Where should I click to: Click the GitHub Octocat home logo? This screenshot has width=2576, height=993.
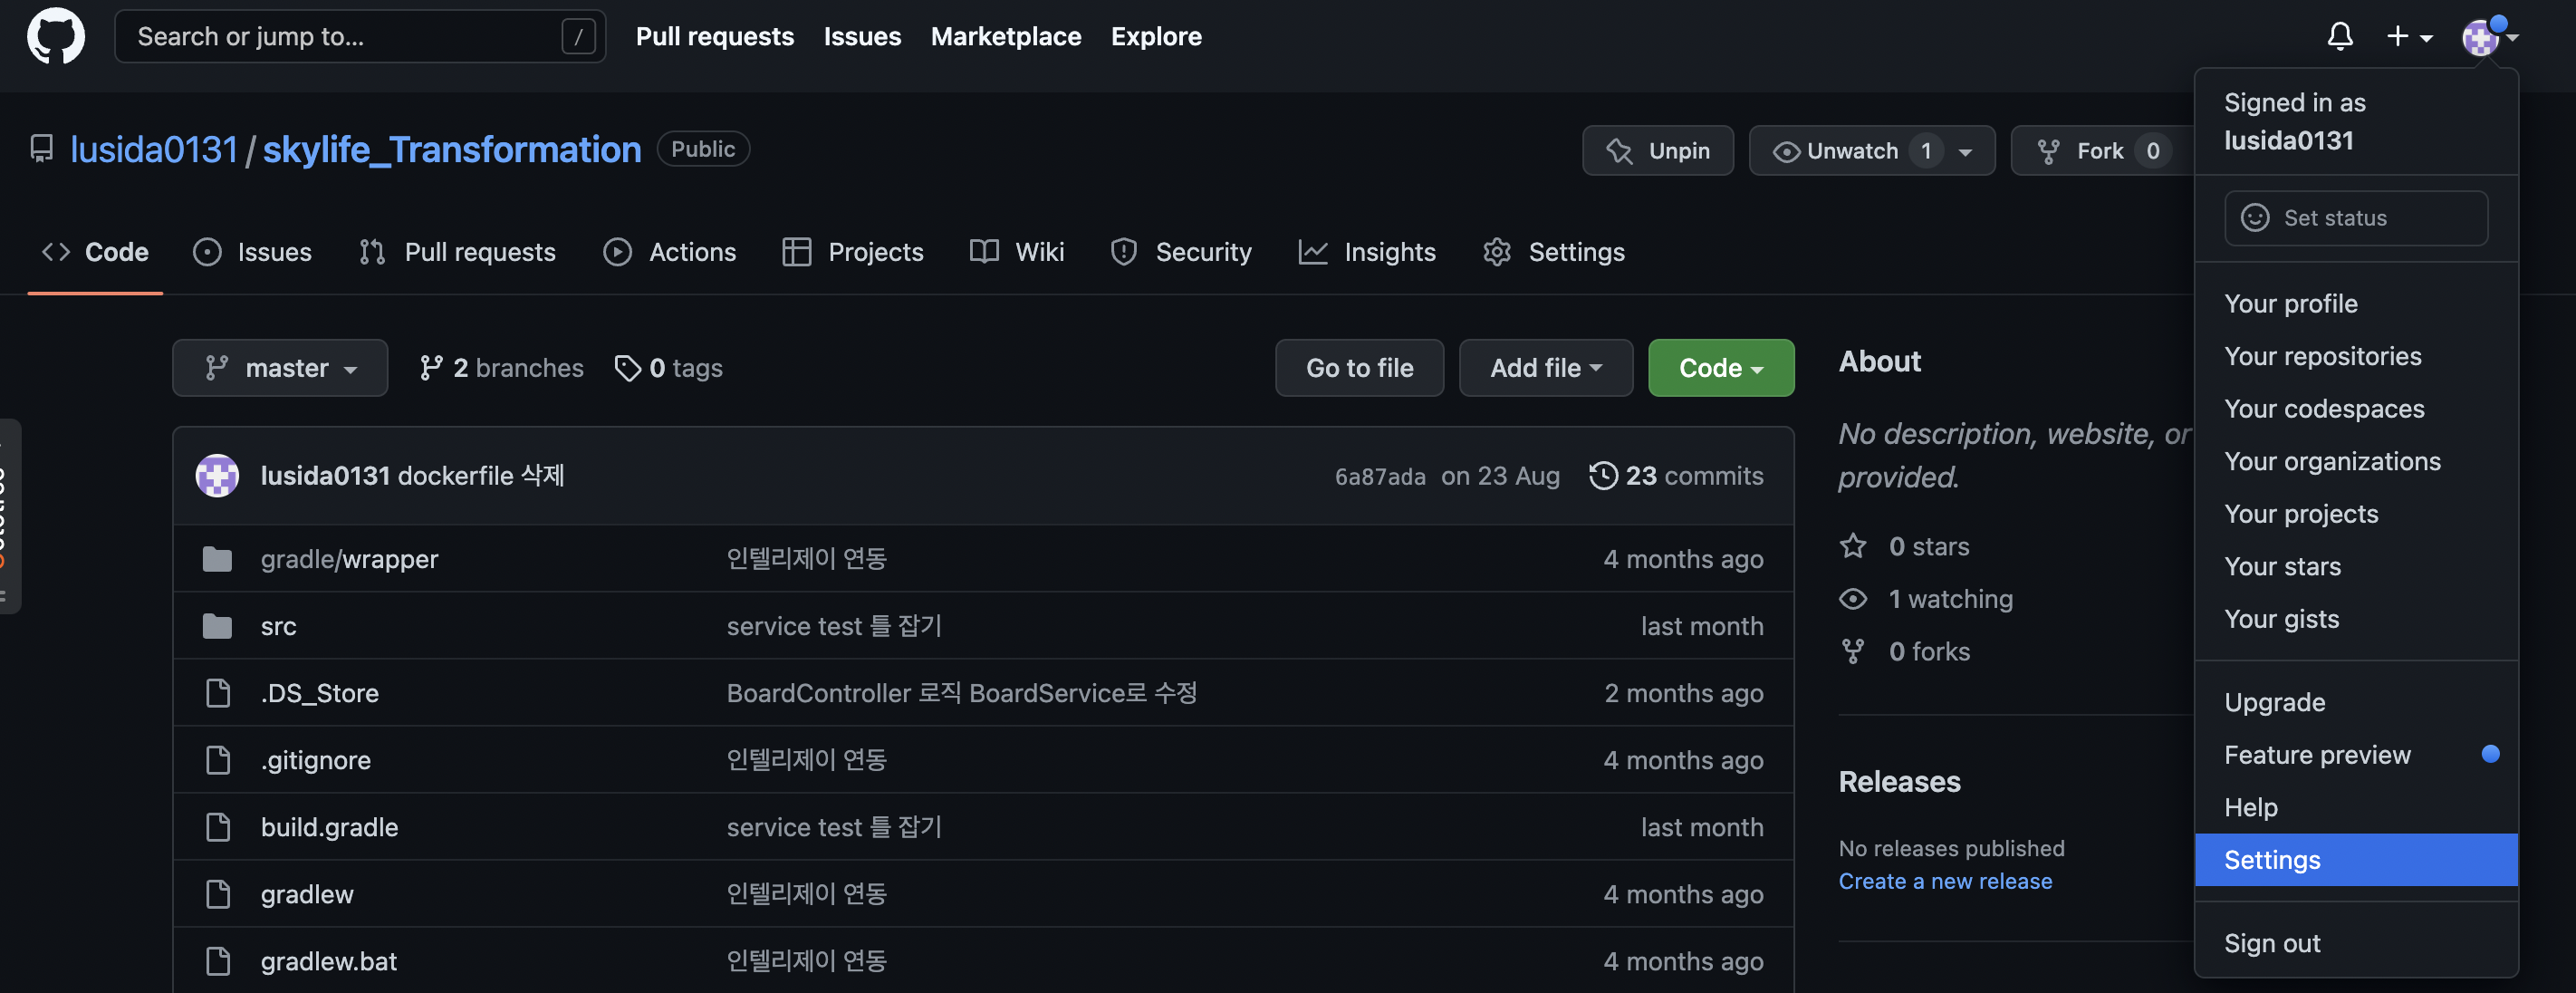56,37
